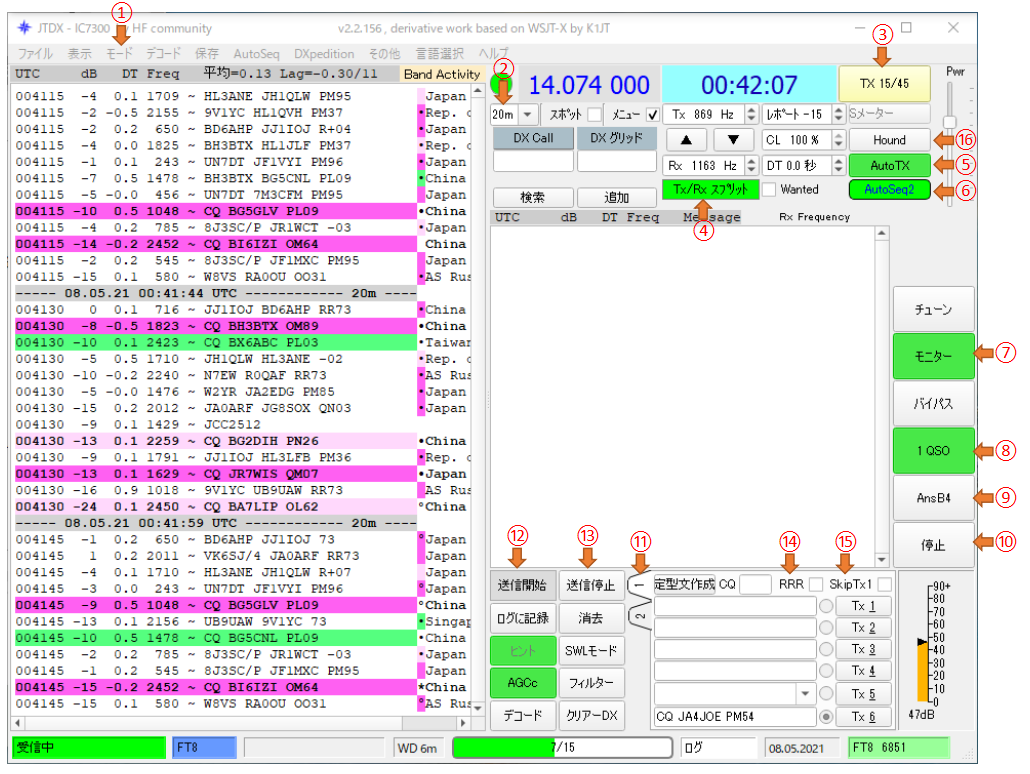1030x774 pixels.
Task: Toggle the メニュー checkbox
Action: click(x=652, y=114)
